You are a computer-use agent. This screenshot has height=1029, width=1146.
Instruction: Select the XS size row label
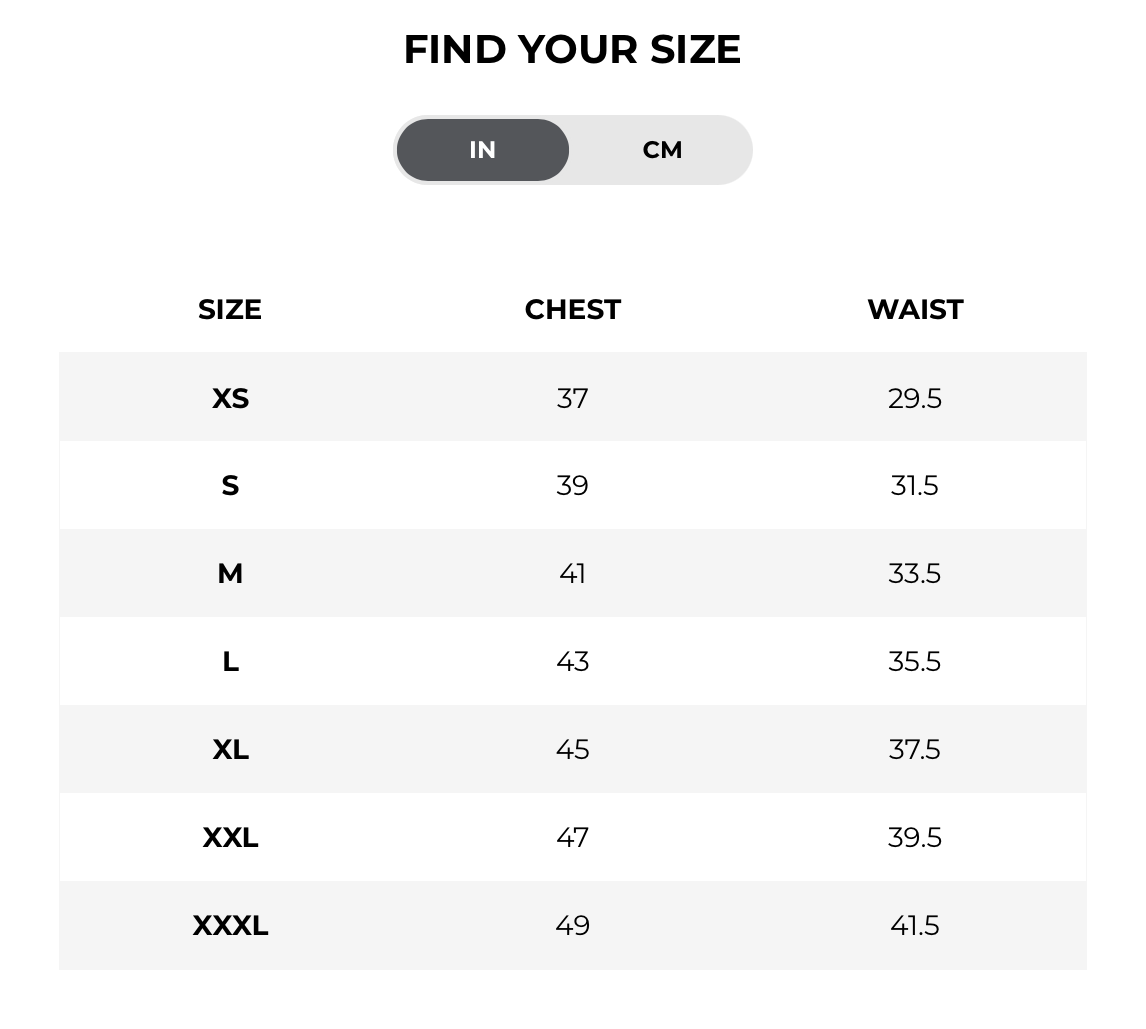230,398
